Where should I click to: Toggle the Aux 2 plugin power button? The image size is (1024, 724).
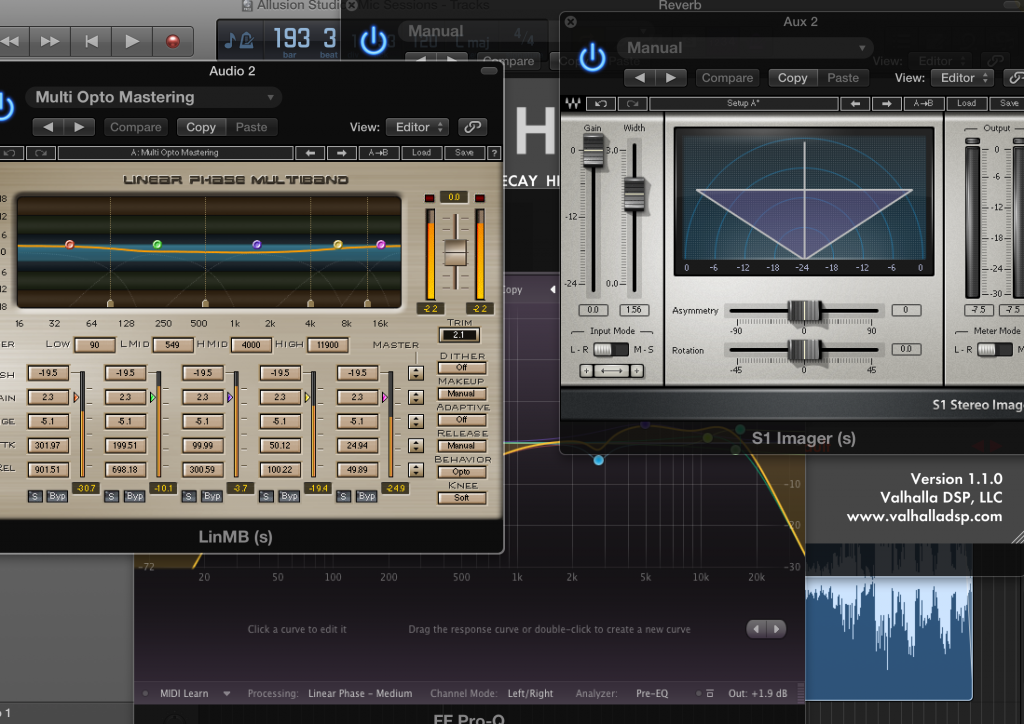point(592,57)
